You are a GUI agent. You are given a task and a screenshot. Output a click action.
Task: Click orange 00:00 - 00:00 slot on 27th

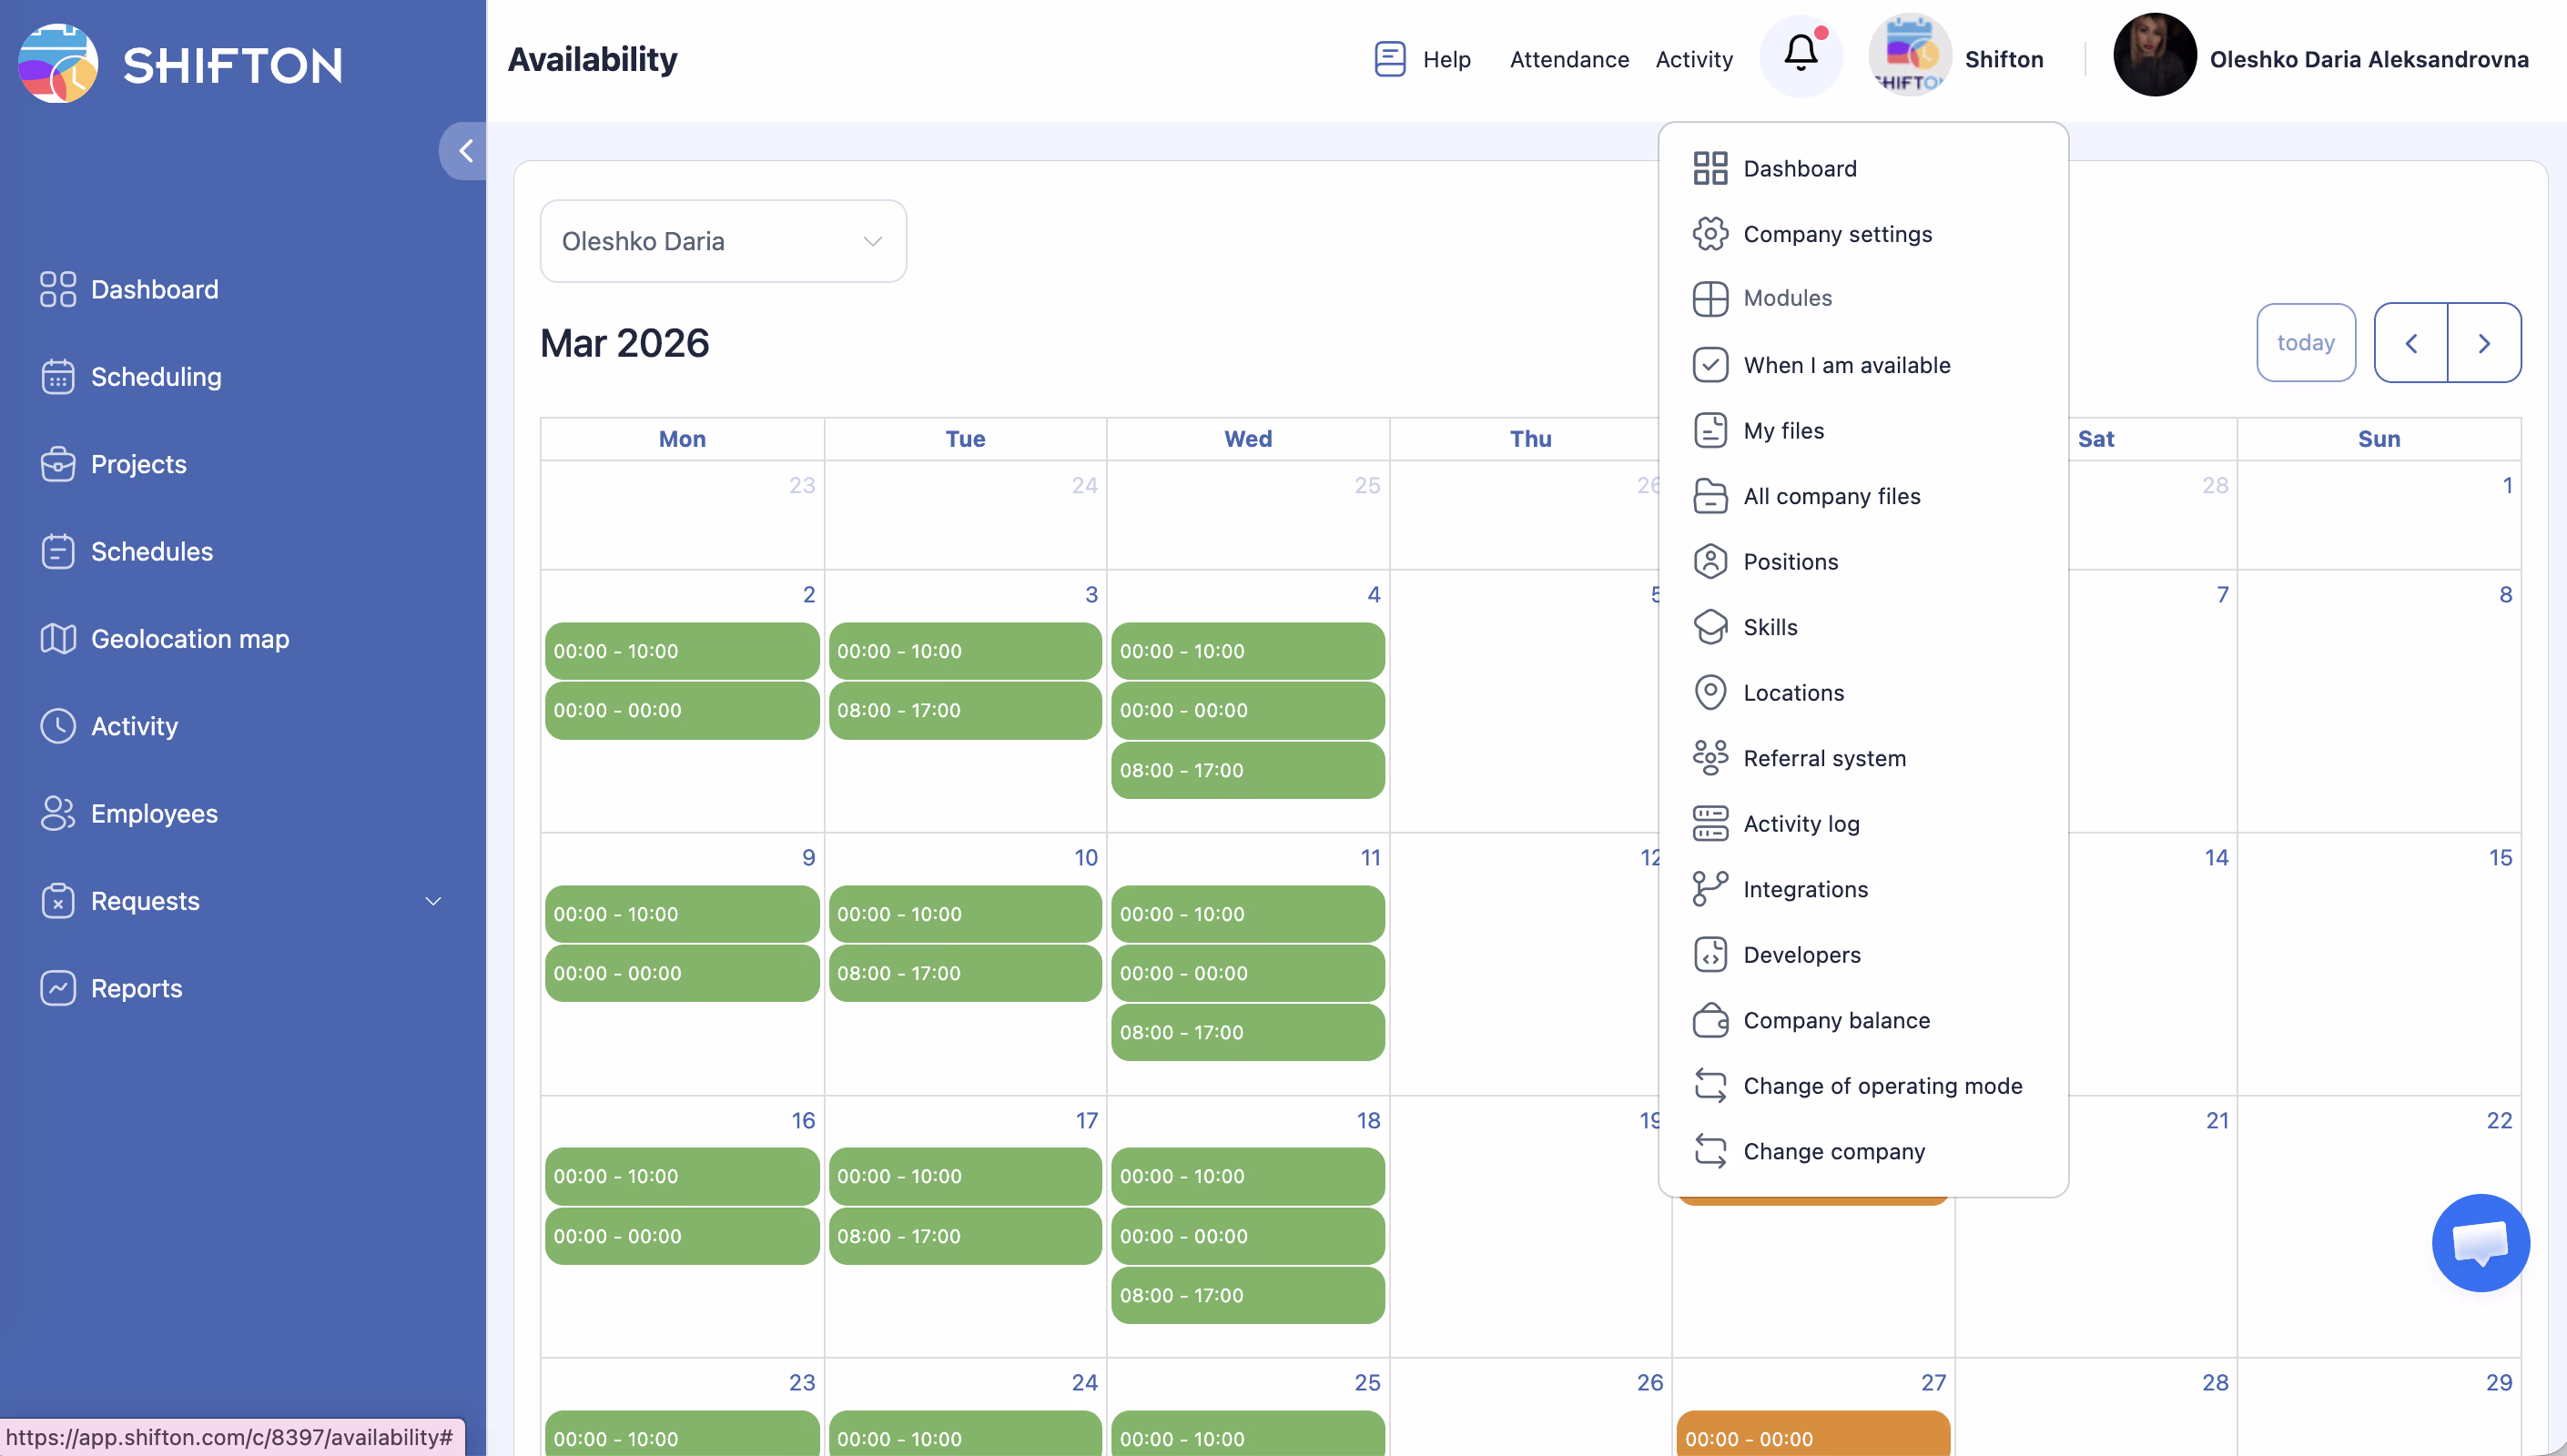[1812, 1438]
